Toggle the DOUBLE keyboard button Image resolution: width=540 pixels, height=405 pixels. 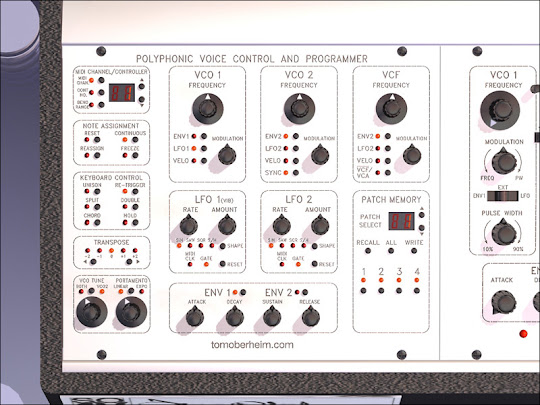[135, 207]
